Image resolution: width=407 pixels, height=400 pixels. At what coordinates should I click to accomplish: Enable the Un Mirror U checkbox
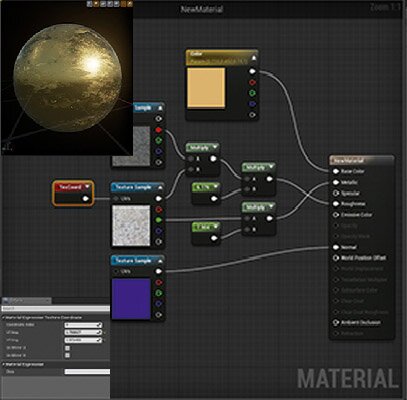[67, 348]
